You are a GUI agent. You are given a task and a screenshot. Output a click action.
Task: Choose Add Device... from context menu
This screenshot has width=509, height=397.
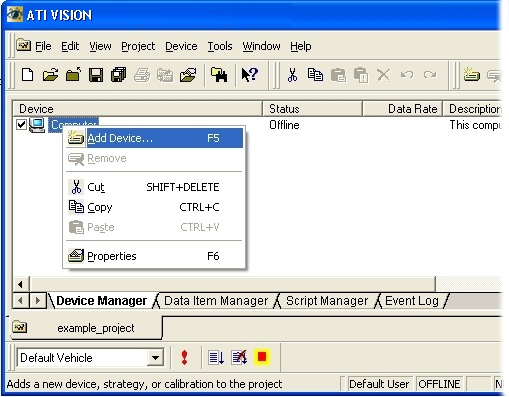pyautogui.click(x=154, y=138)
